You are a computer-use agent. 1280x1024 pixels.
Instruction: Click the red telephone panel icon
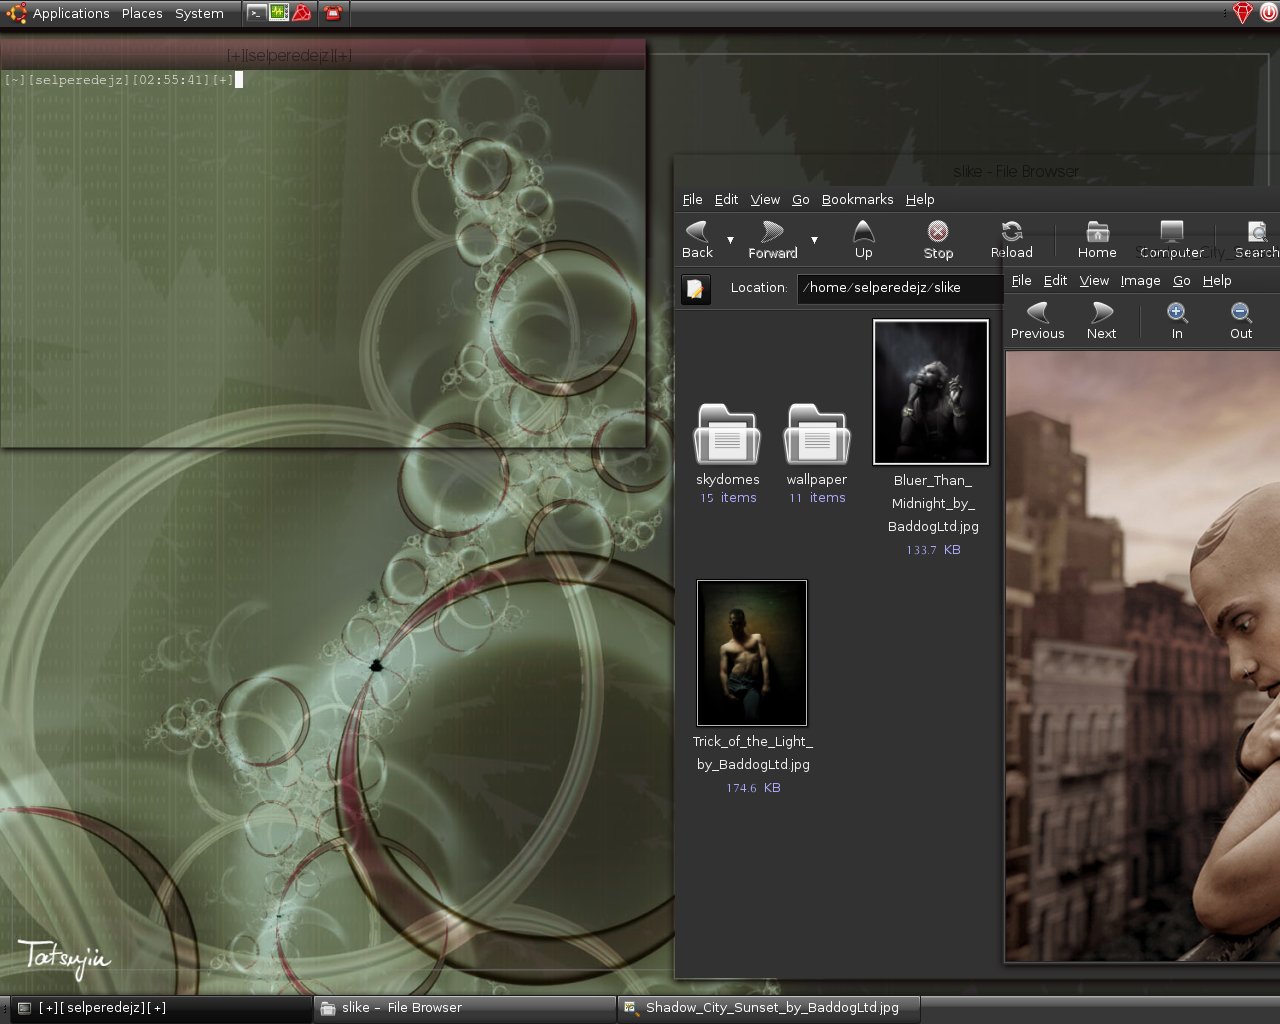point(333,13)
